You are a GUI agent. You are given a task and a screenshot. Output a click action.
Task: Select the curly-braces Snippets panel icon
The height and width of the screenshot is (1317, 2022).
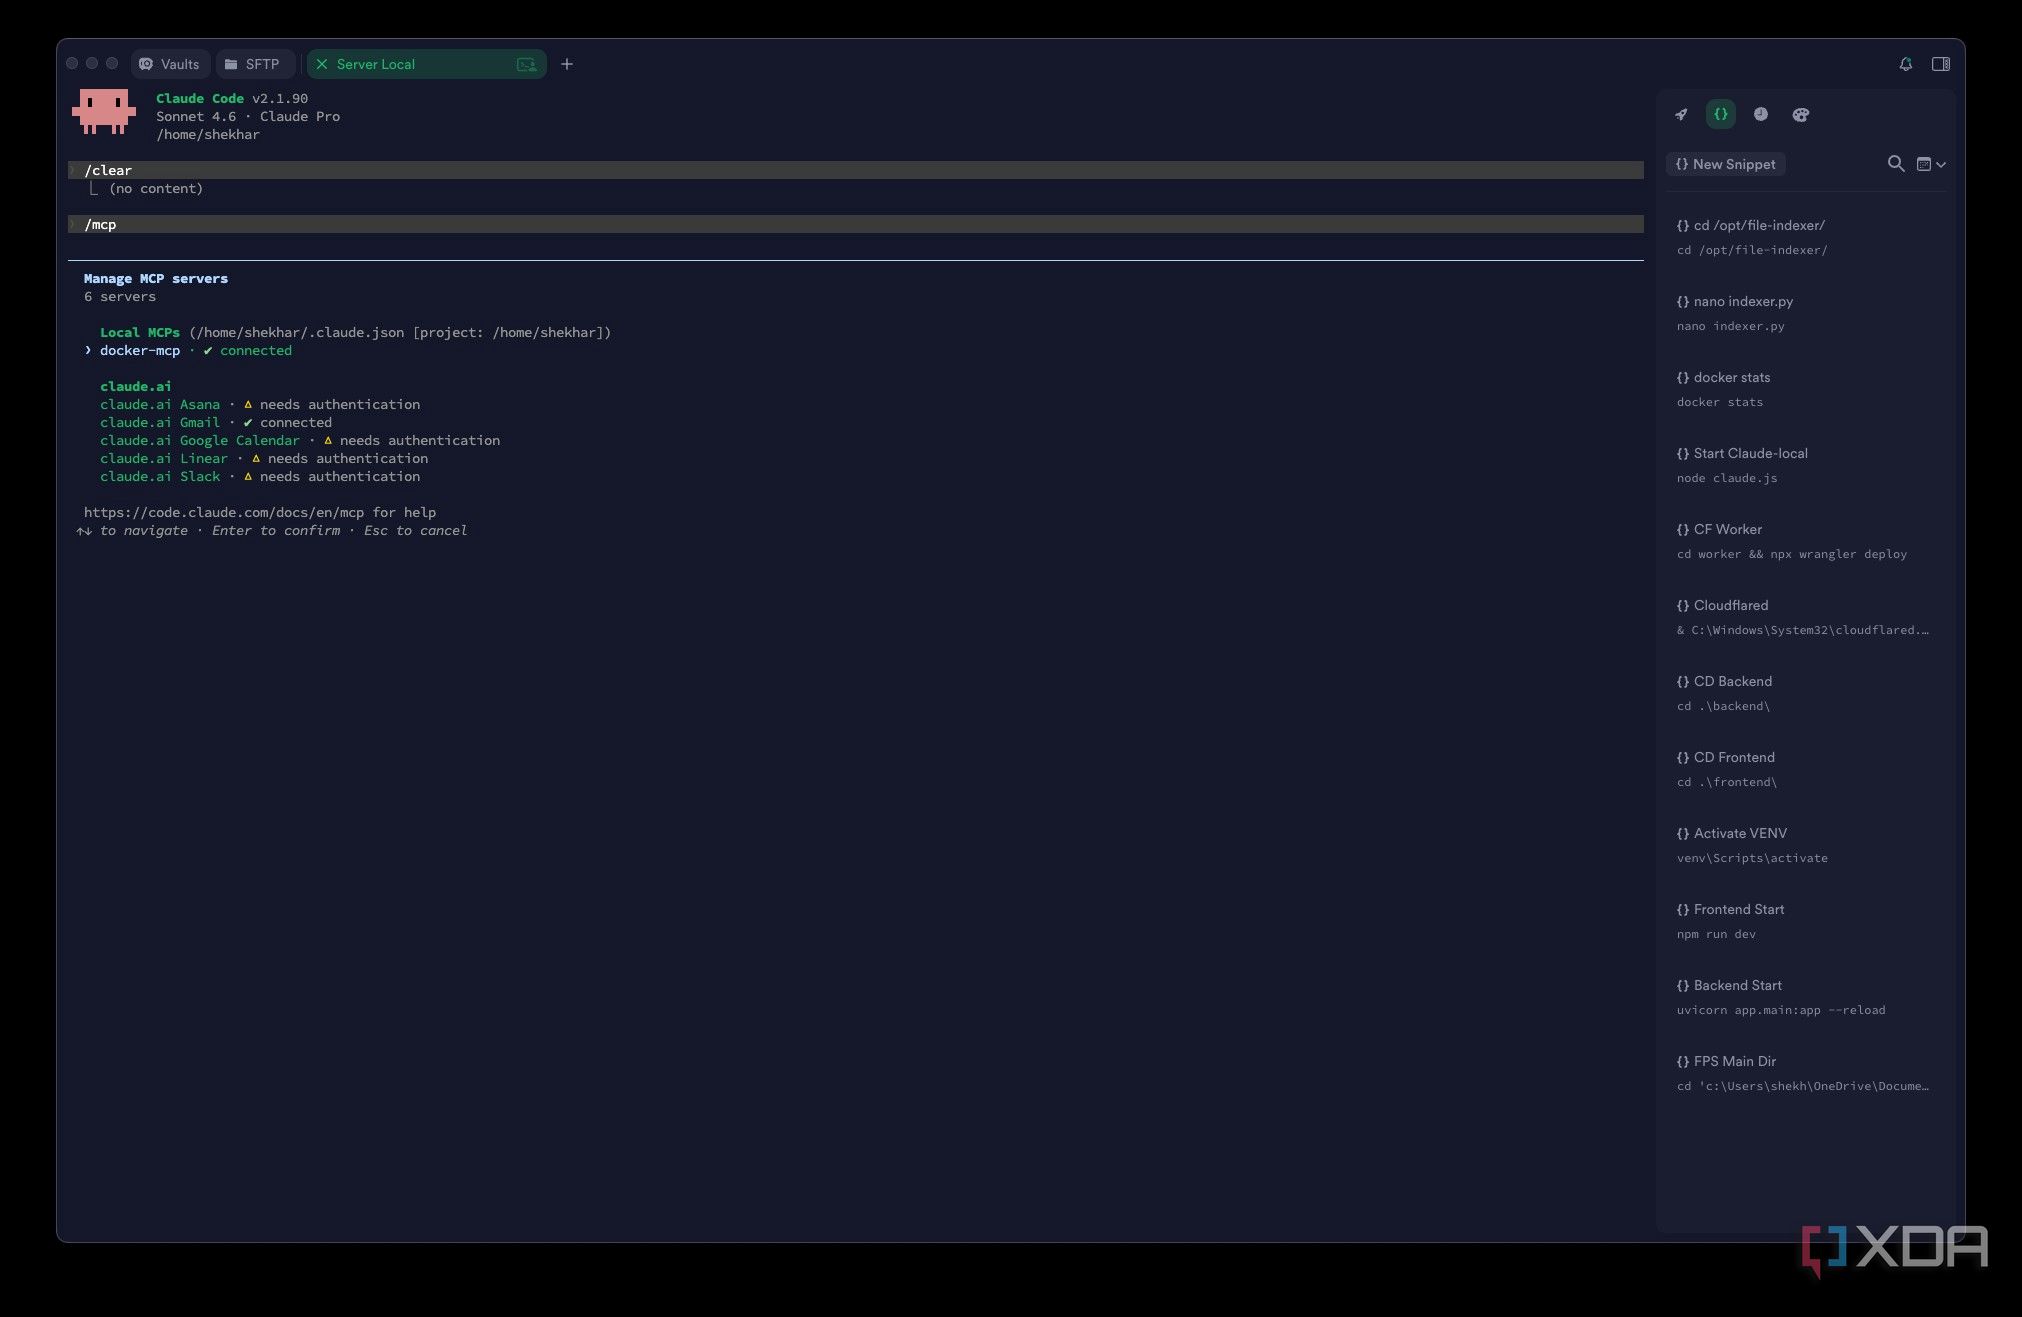tap(1721, 114)
